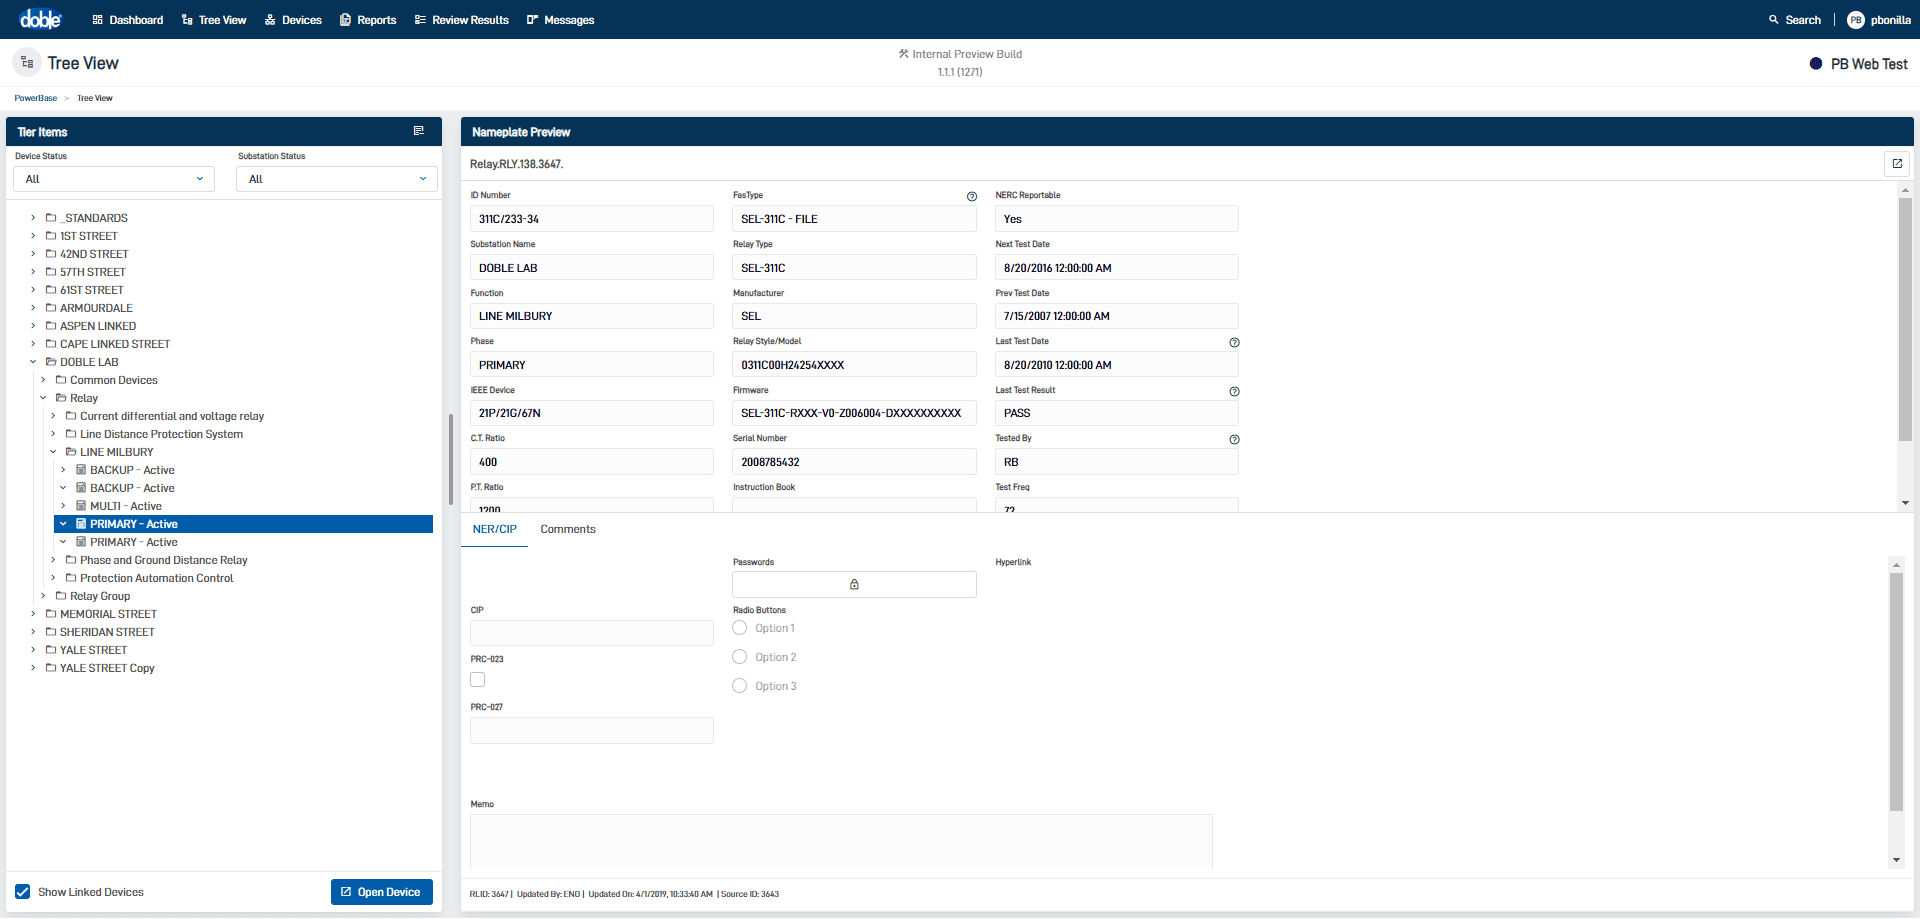The image size is (1920, 919).
Task: Click Last Test Result help icon
Action: pyautogui.click(x=1234, y=392)
